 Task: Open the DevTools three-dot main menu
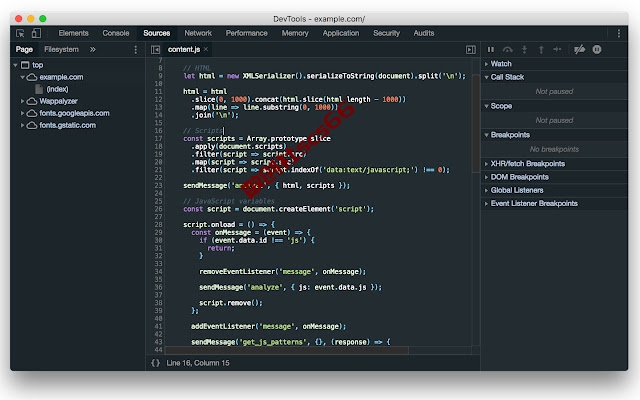(x=619, y=33)
